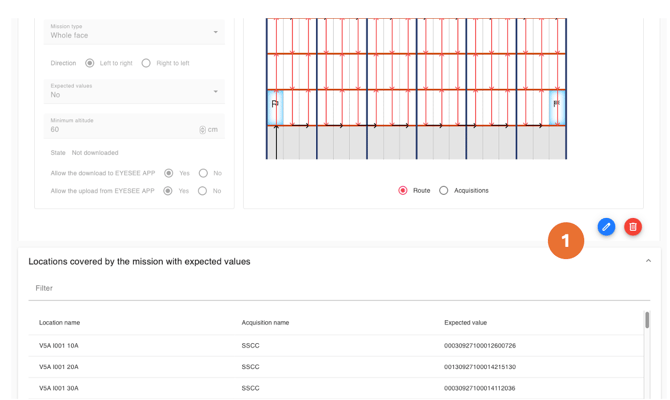
Task: Select the Route view radio button
Action: click(403, 190)
